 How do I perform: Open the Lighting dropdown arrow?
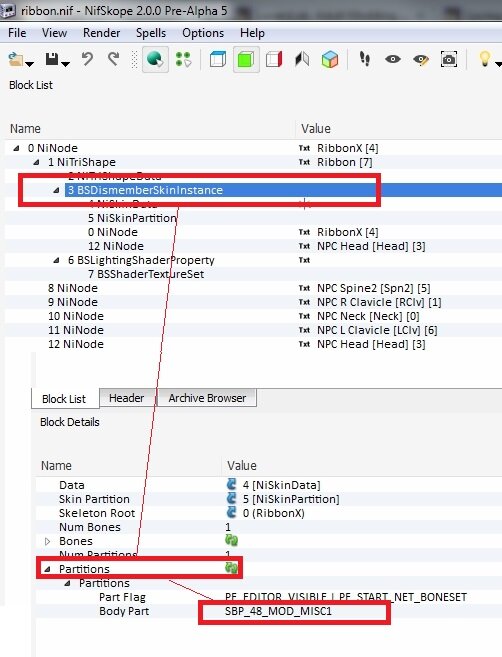[498, 64]
